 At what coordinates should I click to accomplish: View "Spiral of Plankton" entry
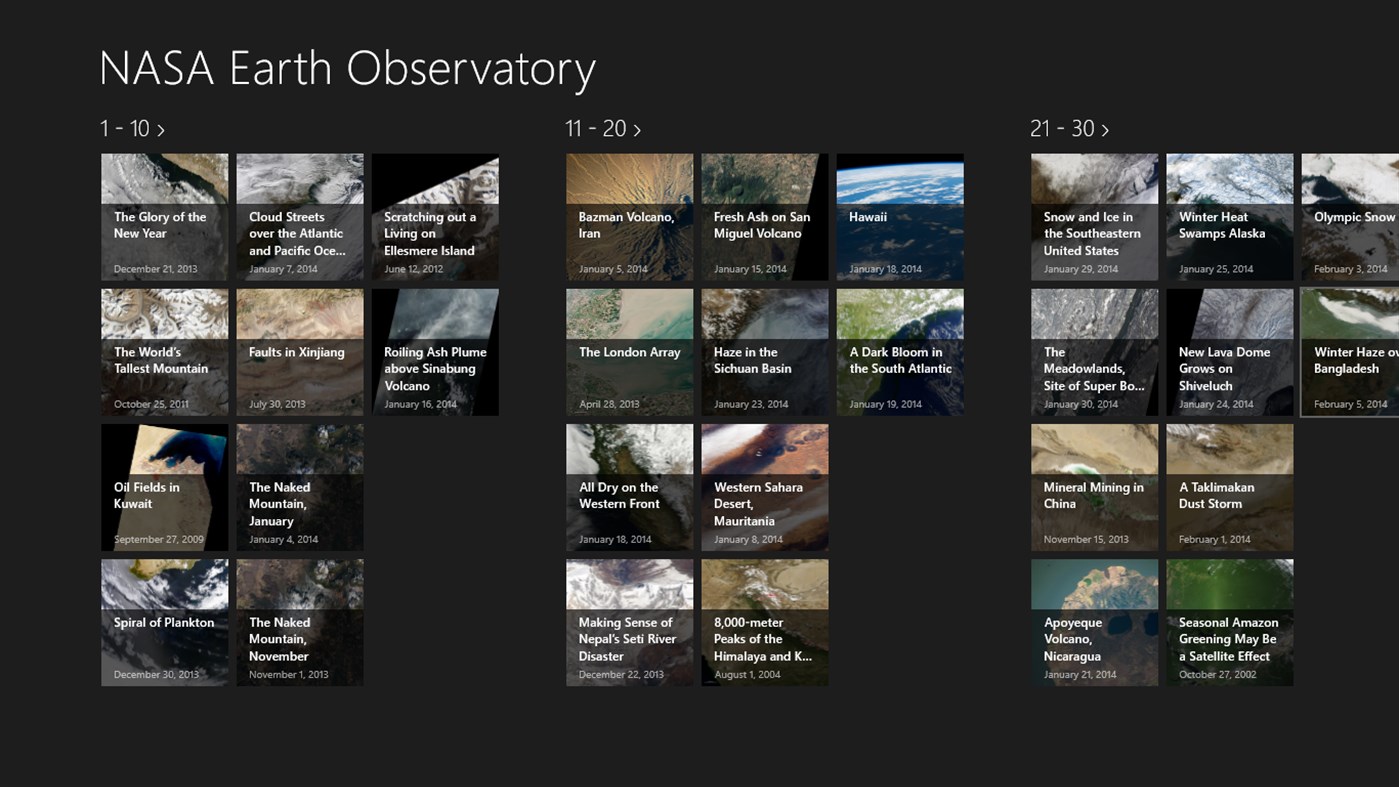[164, 622]
